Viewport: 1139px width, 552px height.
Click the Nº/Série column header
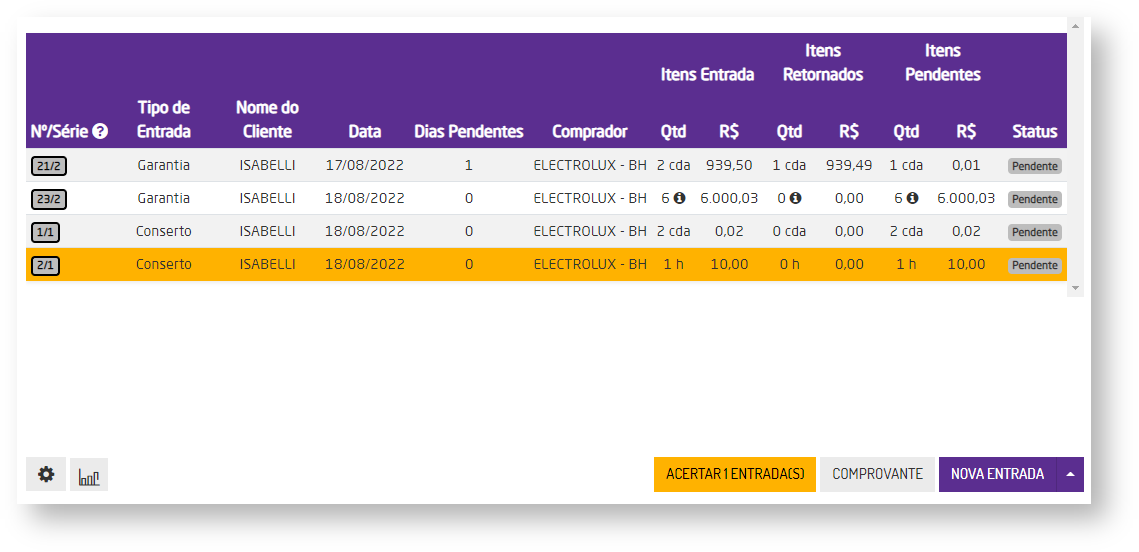tap(59, 132)
